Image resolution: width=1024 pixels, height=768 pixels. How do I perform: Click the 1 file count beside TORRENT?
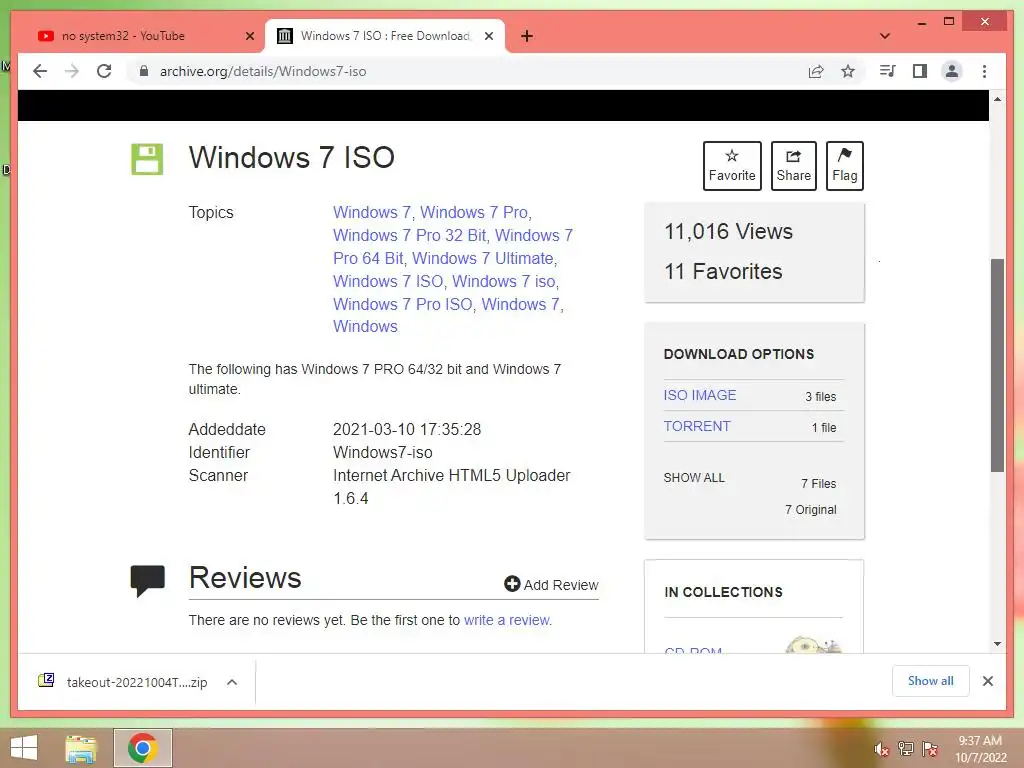pos(824,428)
